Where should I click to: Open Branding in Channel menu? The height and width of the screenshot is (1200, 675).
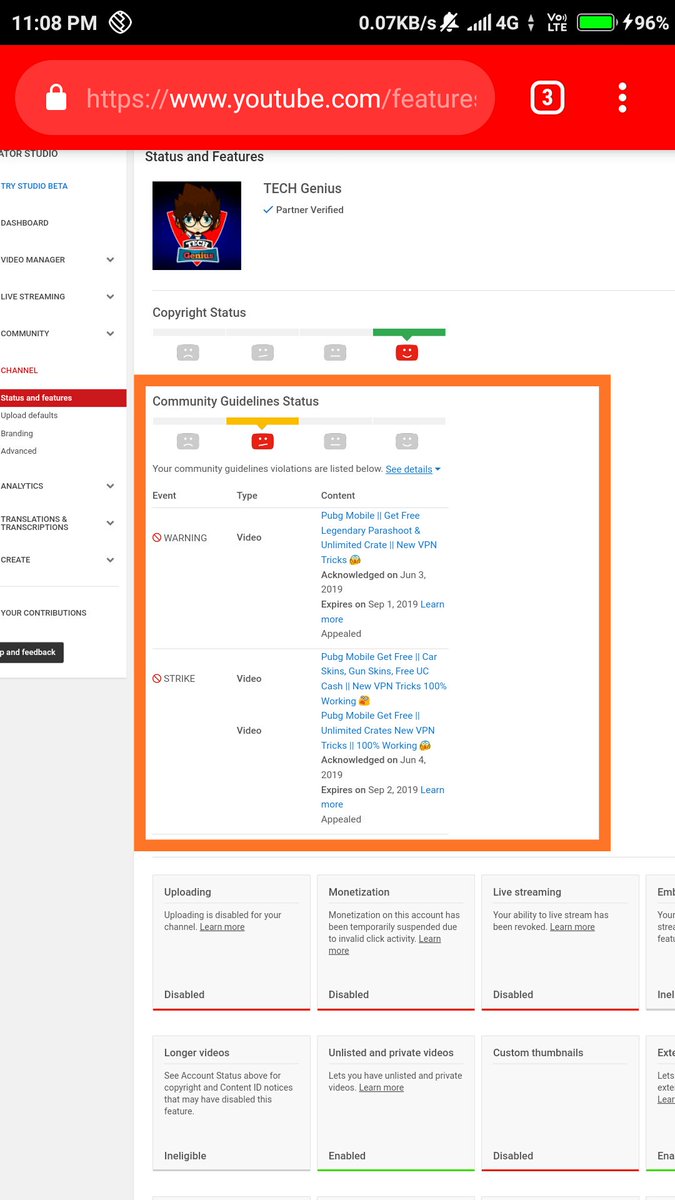click(17, 433)
